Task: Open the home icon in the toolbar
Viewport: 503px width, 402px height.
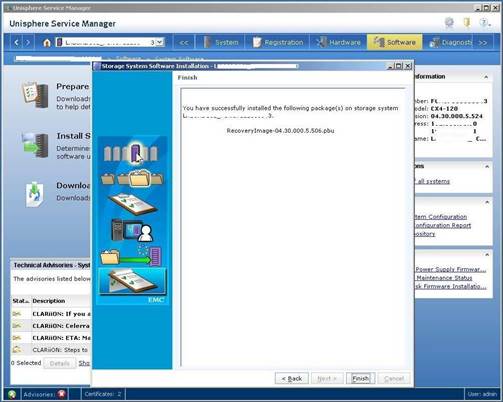Action: 47,43
